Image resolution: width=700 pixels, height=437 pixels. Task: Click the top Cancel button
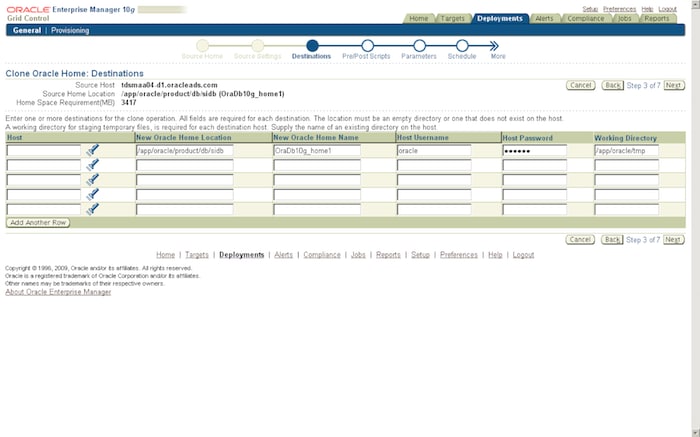(x=580, y=85)
